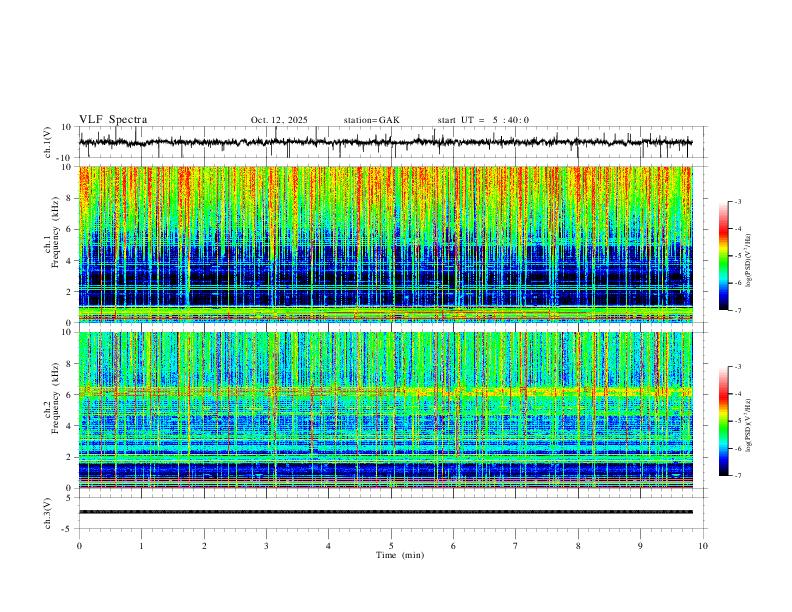Click the ch.1 spectrogram panel
The image size is (792, 612).
point(385,244)
